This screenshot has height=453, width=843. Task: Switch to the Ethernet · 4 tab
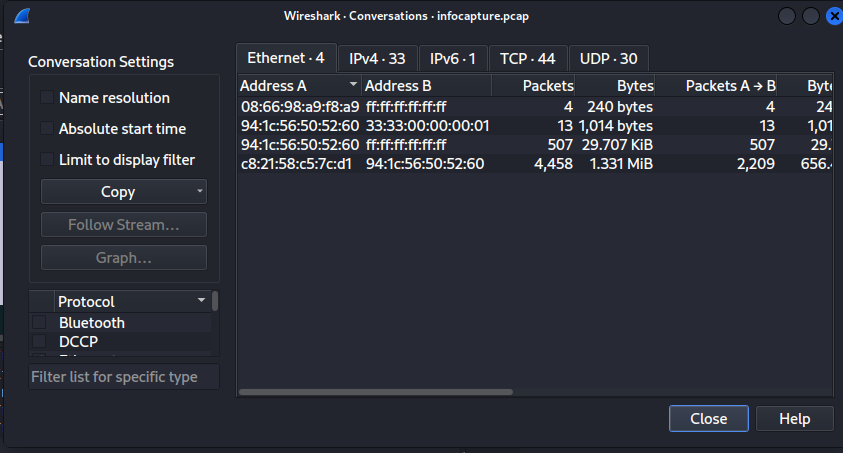coord(286,58)
